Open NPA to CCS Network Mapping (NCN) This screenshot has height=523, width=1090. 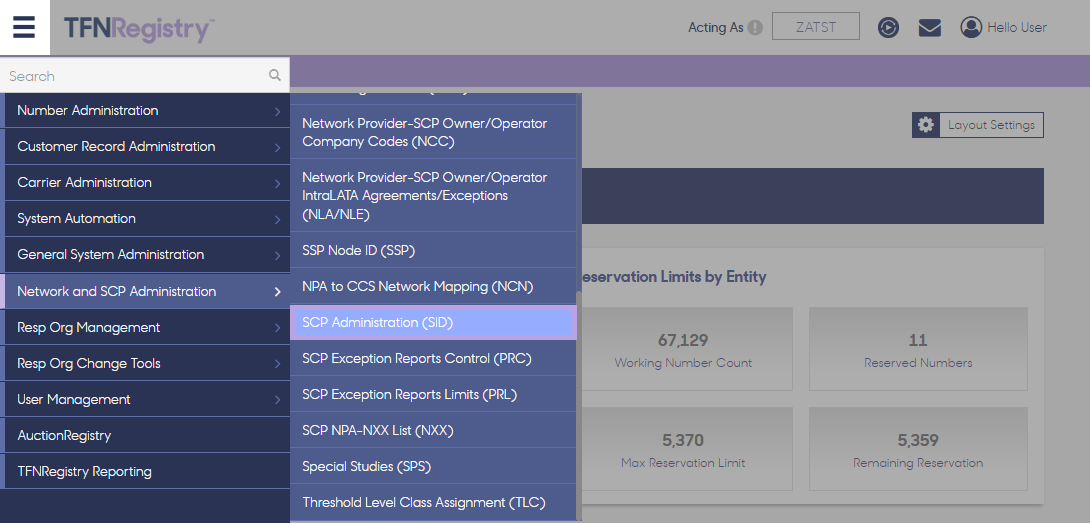433,287
